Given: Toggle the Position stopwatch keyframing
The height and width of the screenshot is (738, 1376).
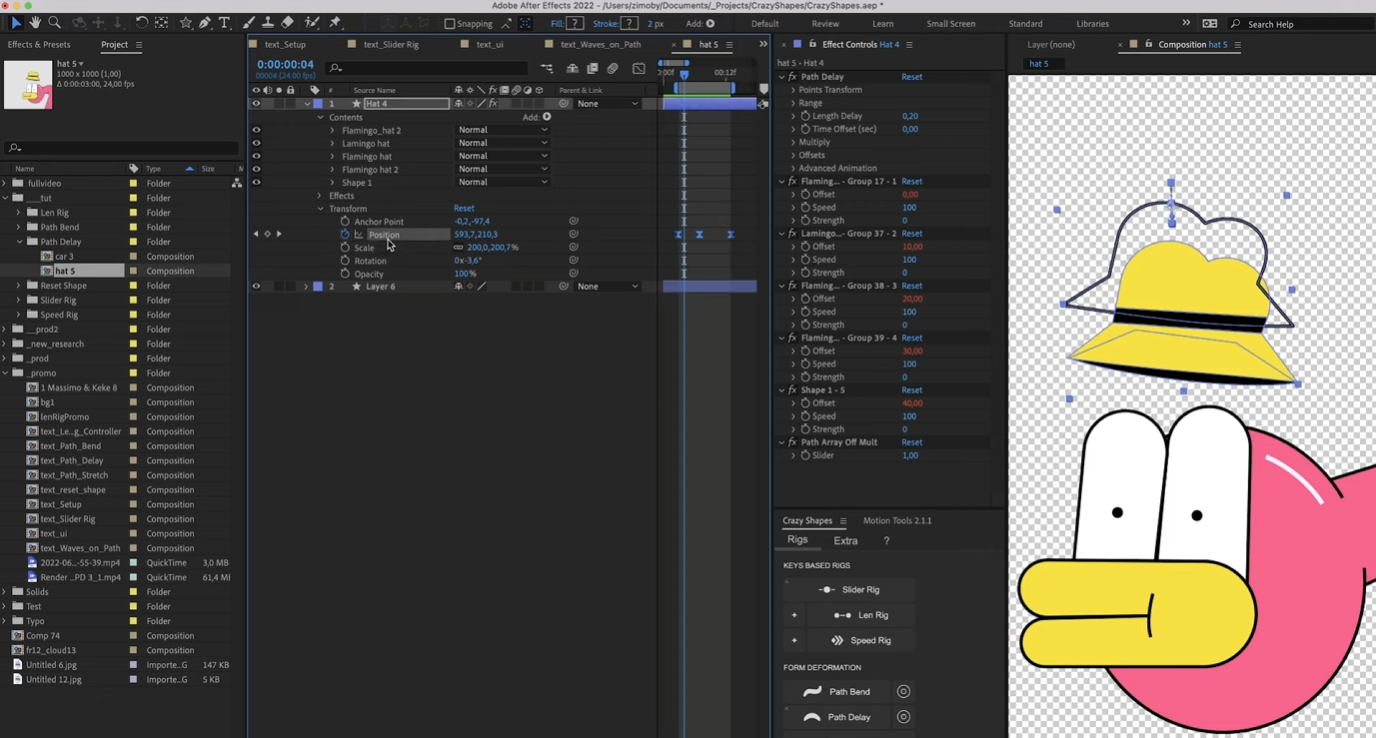Looking at the screenshot, I should 345,234.
